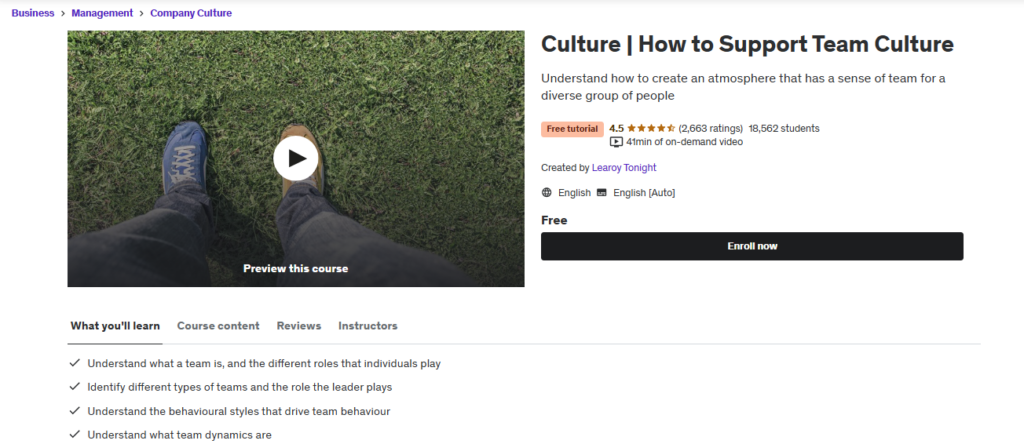Click the globe language icon
Screen dimensions: 1024x444
click(547, 193)
